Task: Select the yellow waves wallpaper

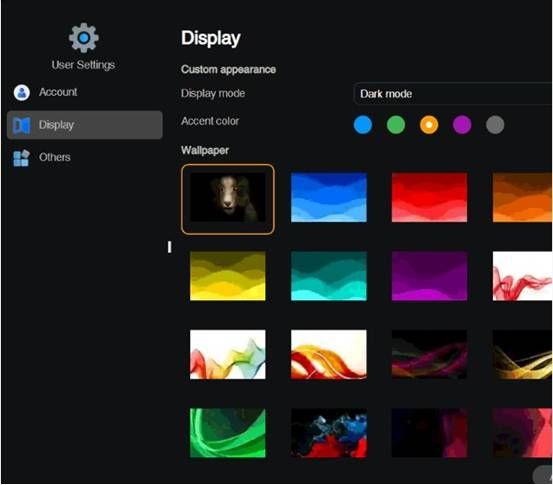Action: coord(228,276)
